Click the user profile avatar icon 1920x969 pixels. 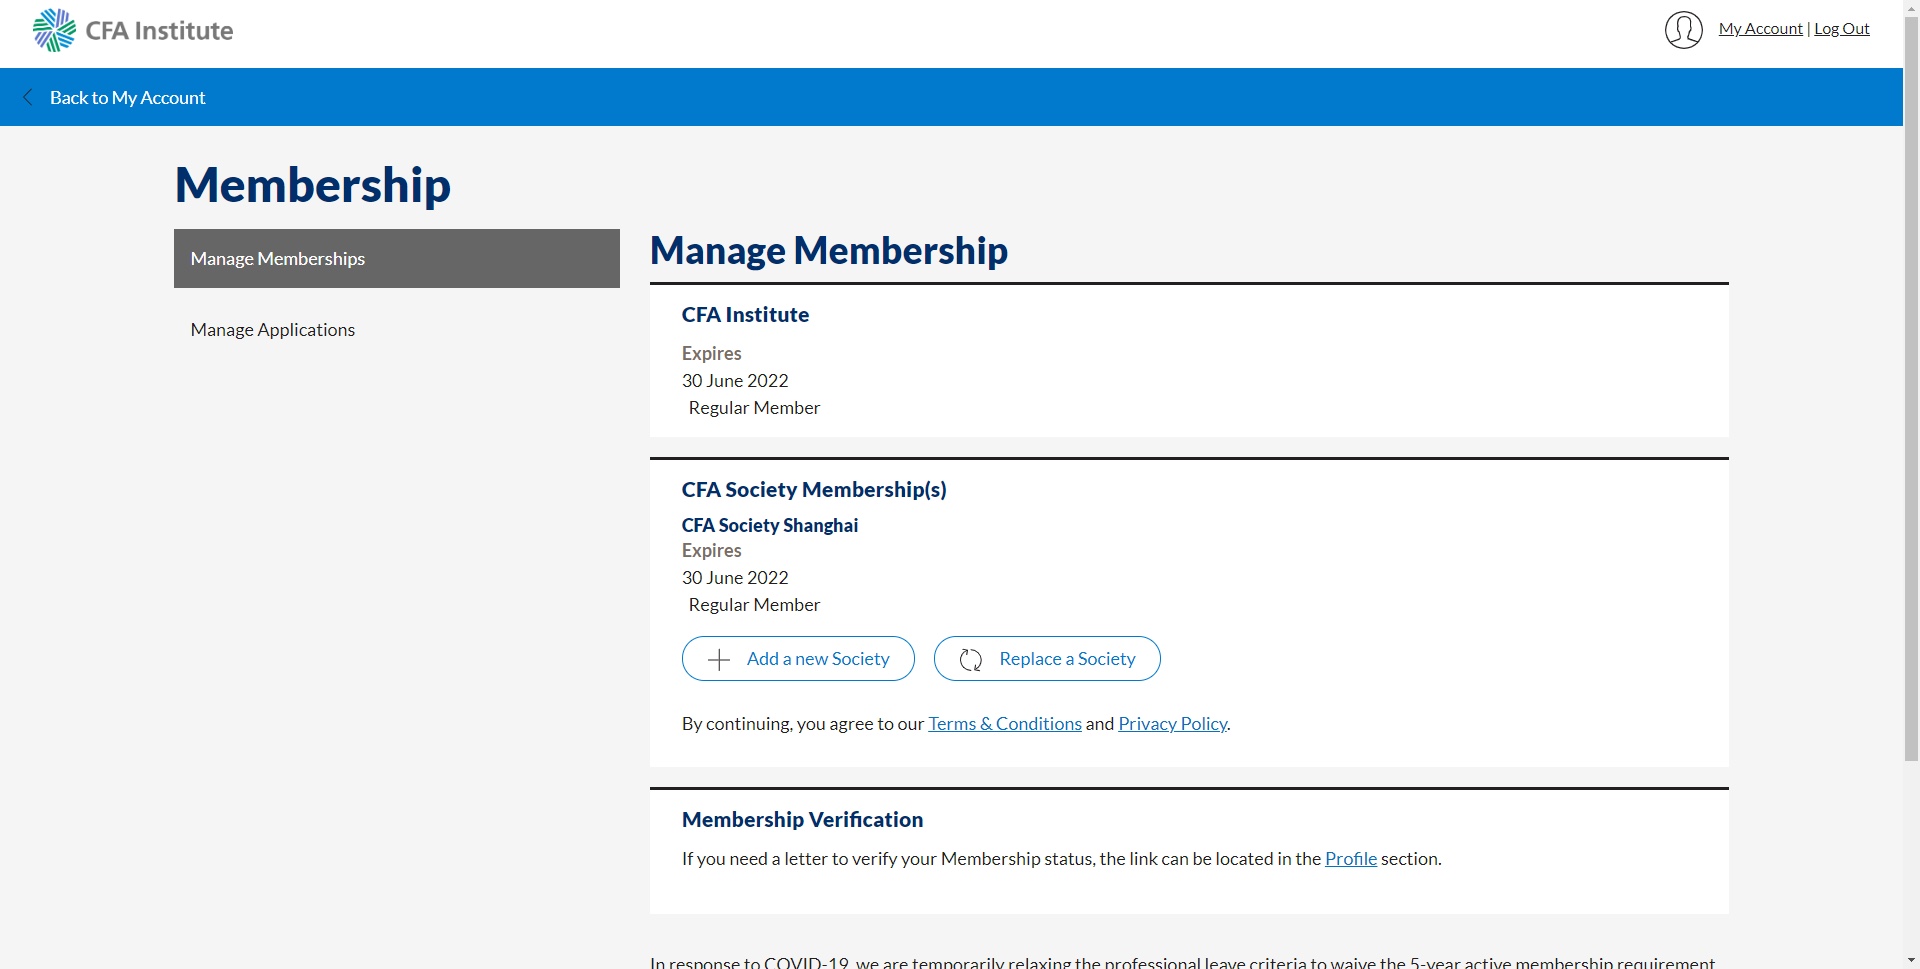click(x=1684, y=30)
